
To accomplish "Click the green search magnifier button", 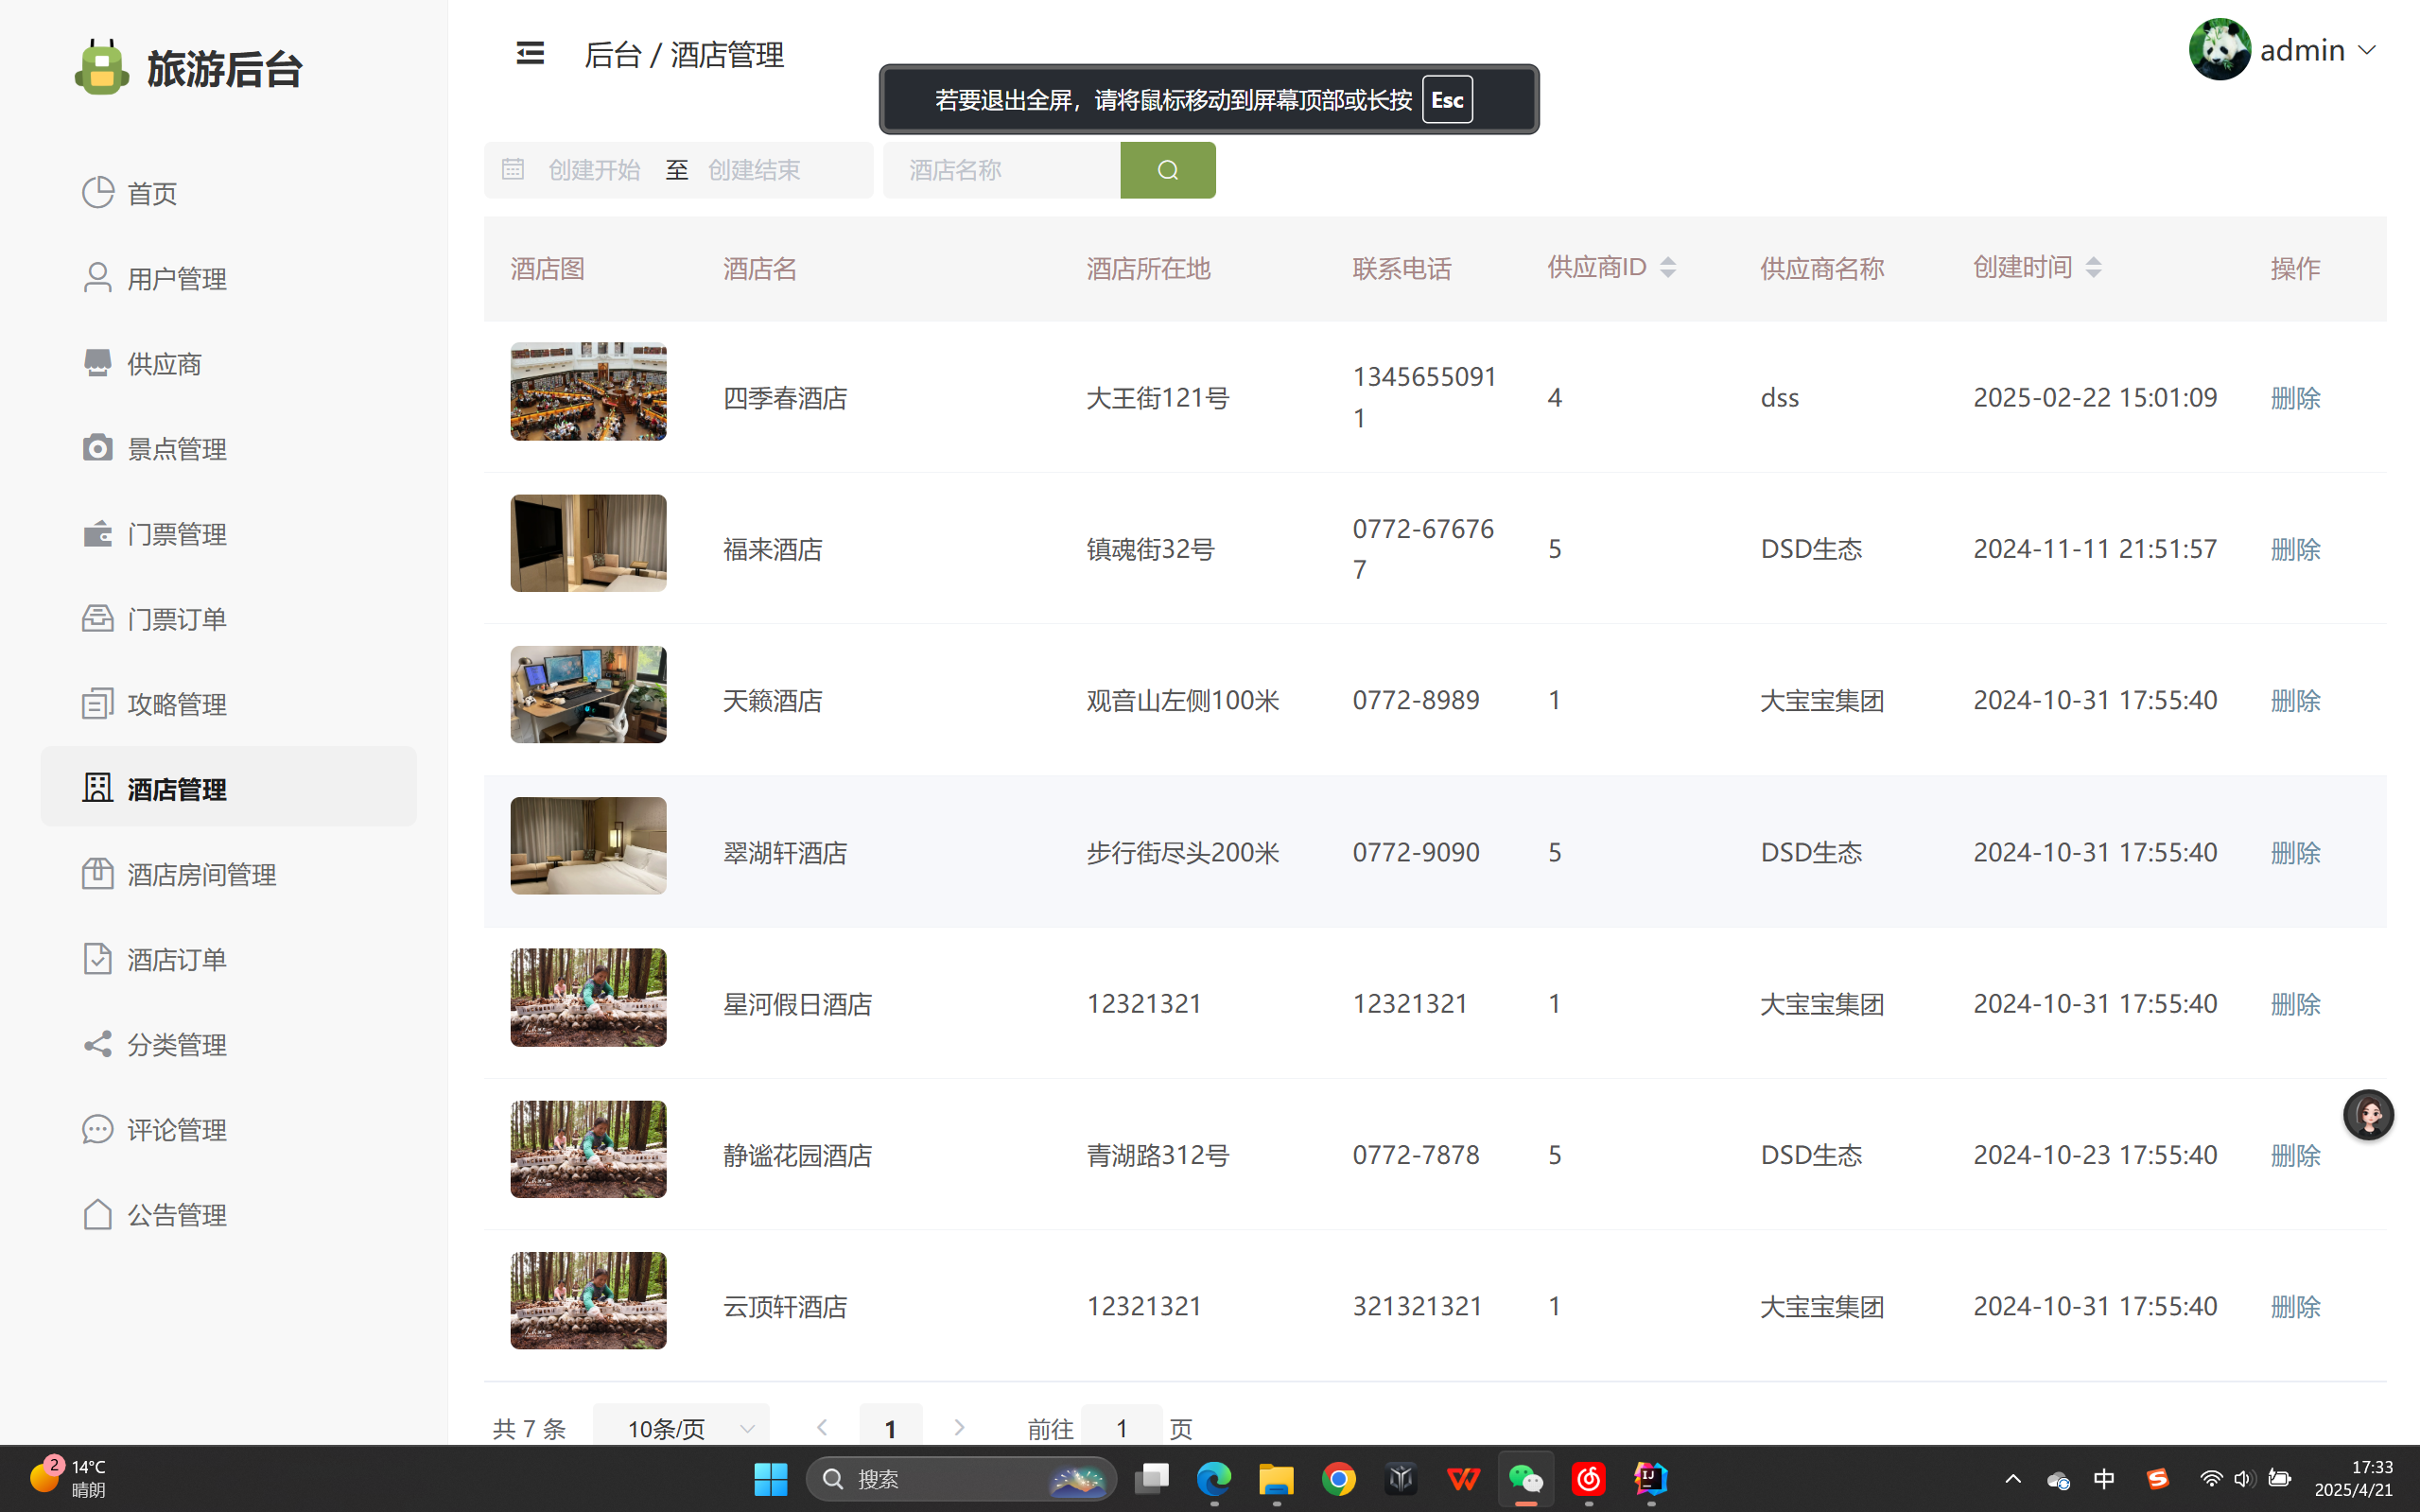I will 1167,170.
